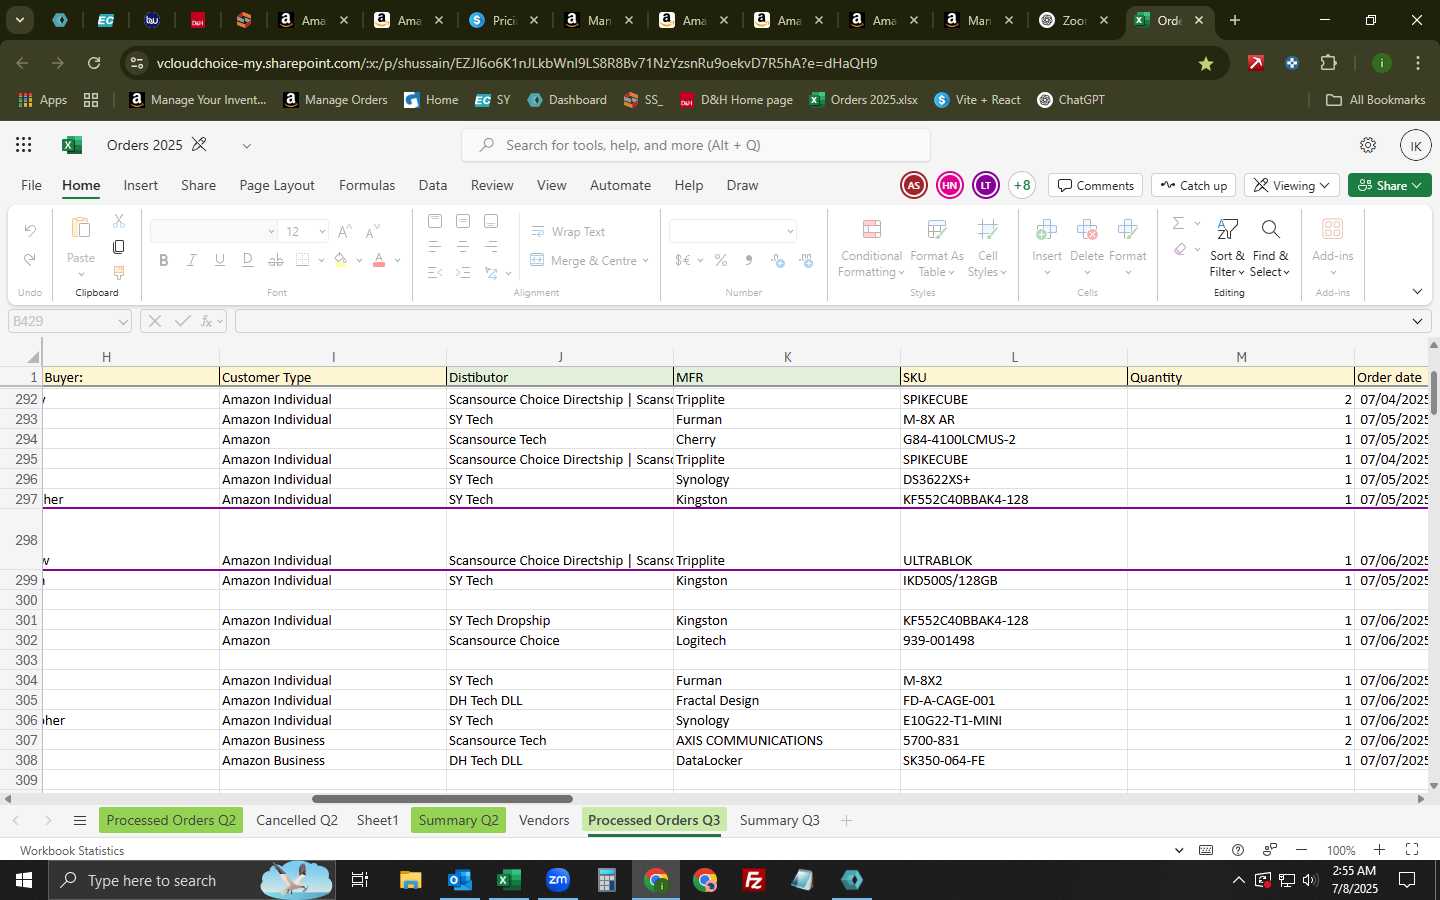Screen dimensions: 1440x900
Task: Switch to the Data ribbon tab
Action: [433, 185]
